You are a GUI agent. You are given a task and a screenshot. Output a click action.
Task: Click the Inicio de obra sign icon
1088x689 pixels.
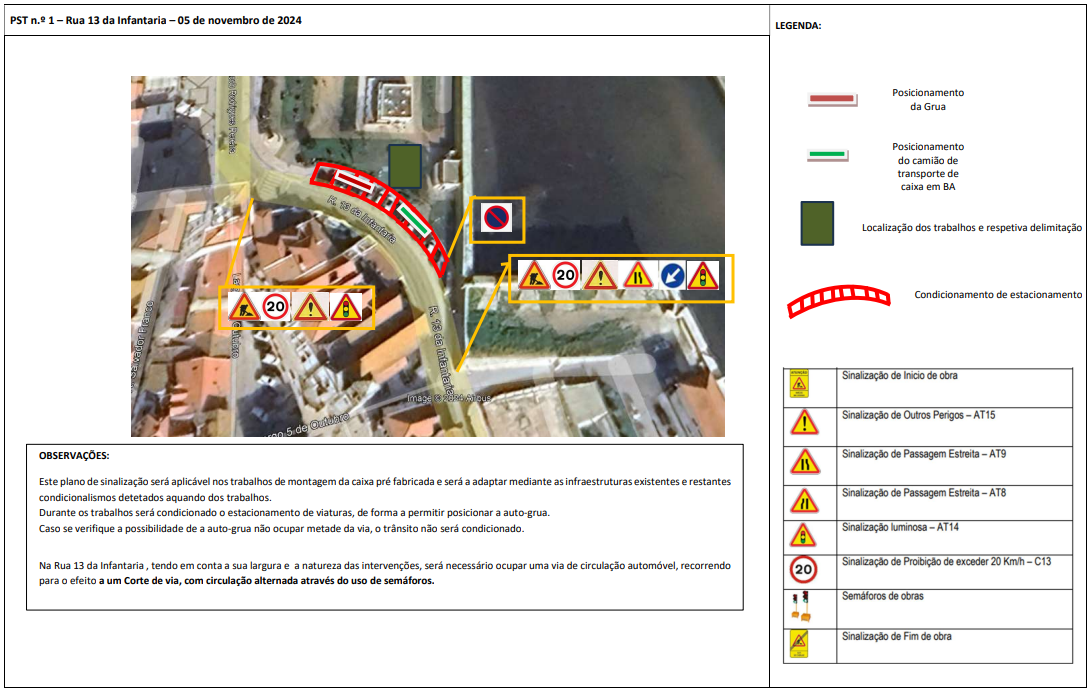pyautogui.click(x=799, y=385)
